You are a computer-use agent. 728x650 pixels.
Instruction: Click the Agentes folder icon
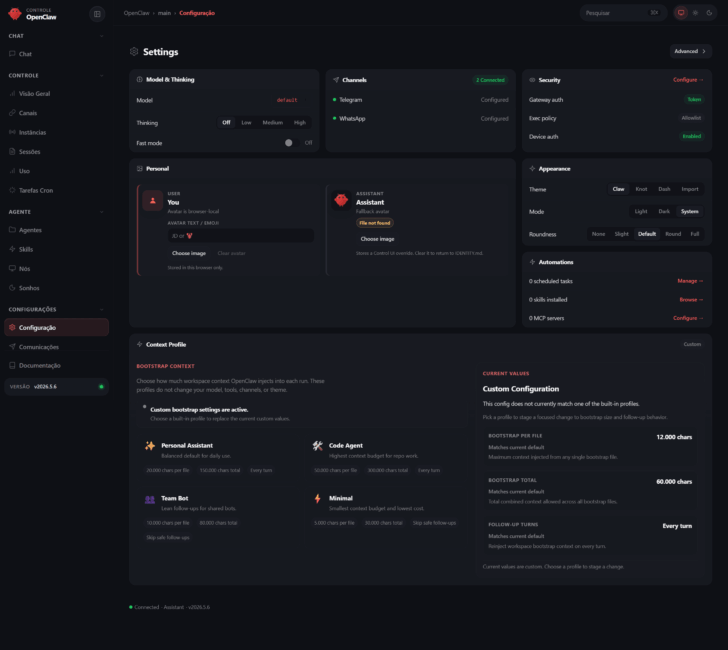tap(12, 230)
